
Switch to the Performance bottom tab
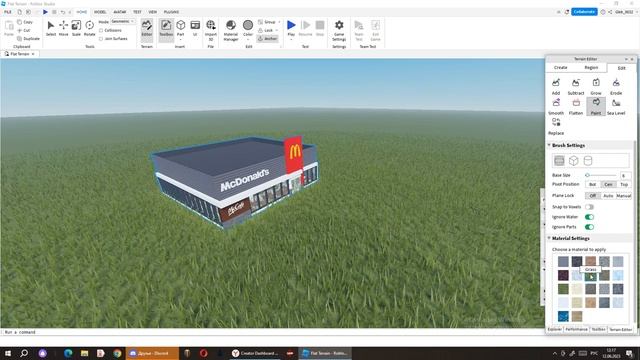pos(576,329)
